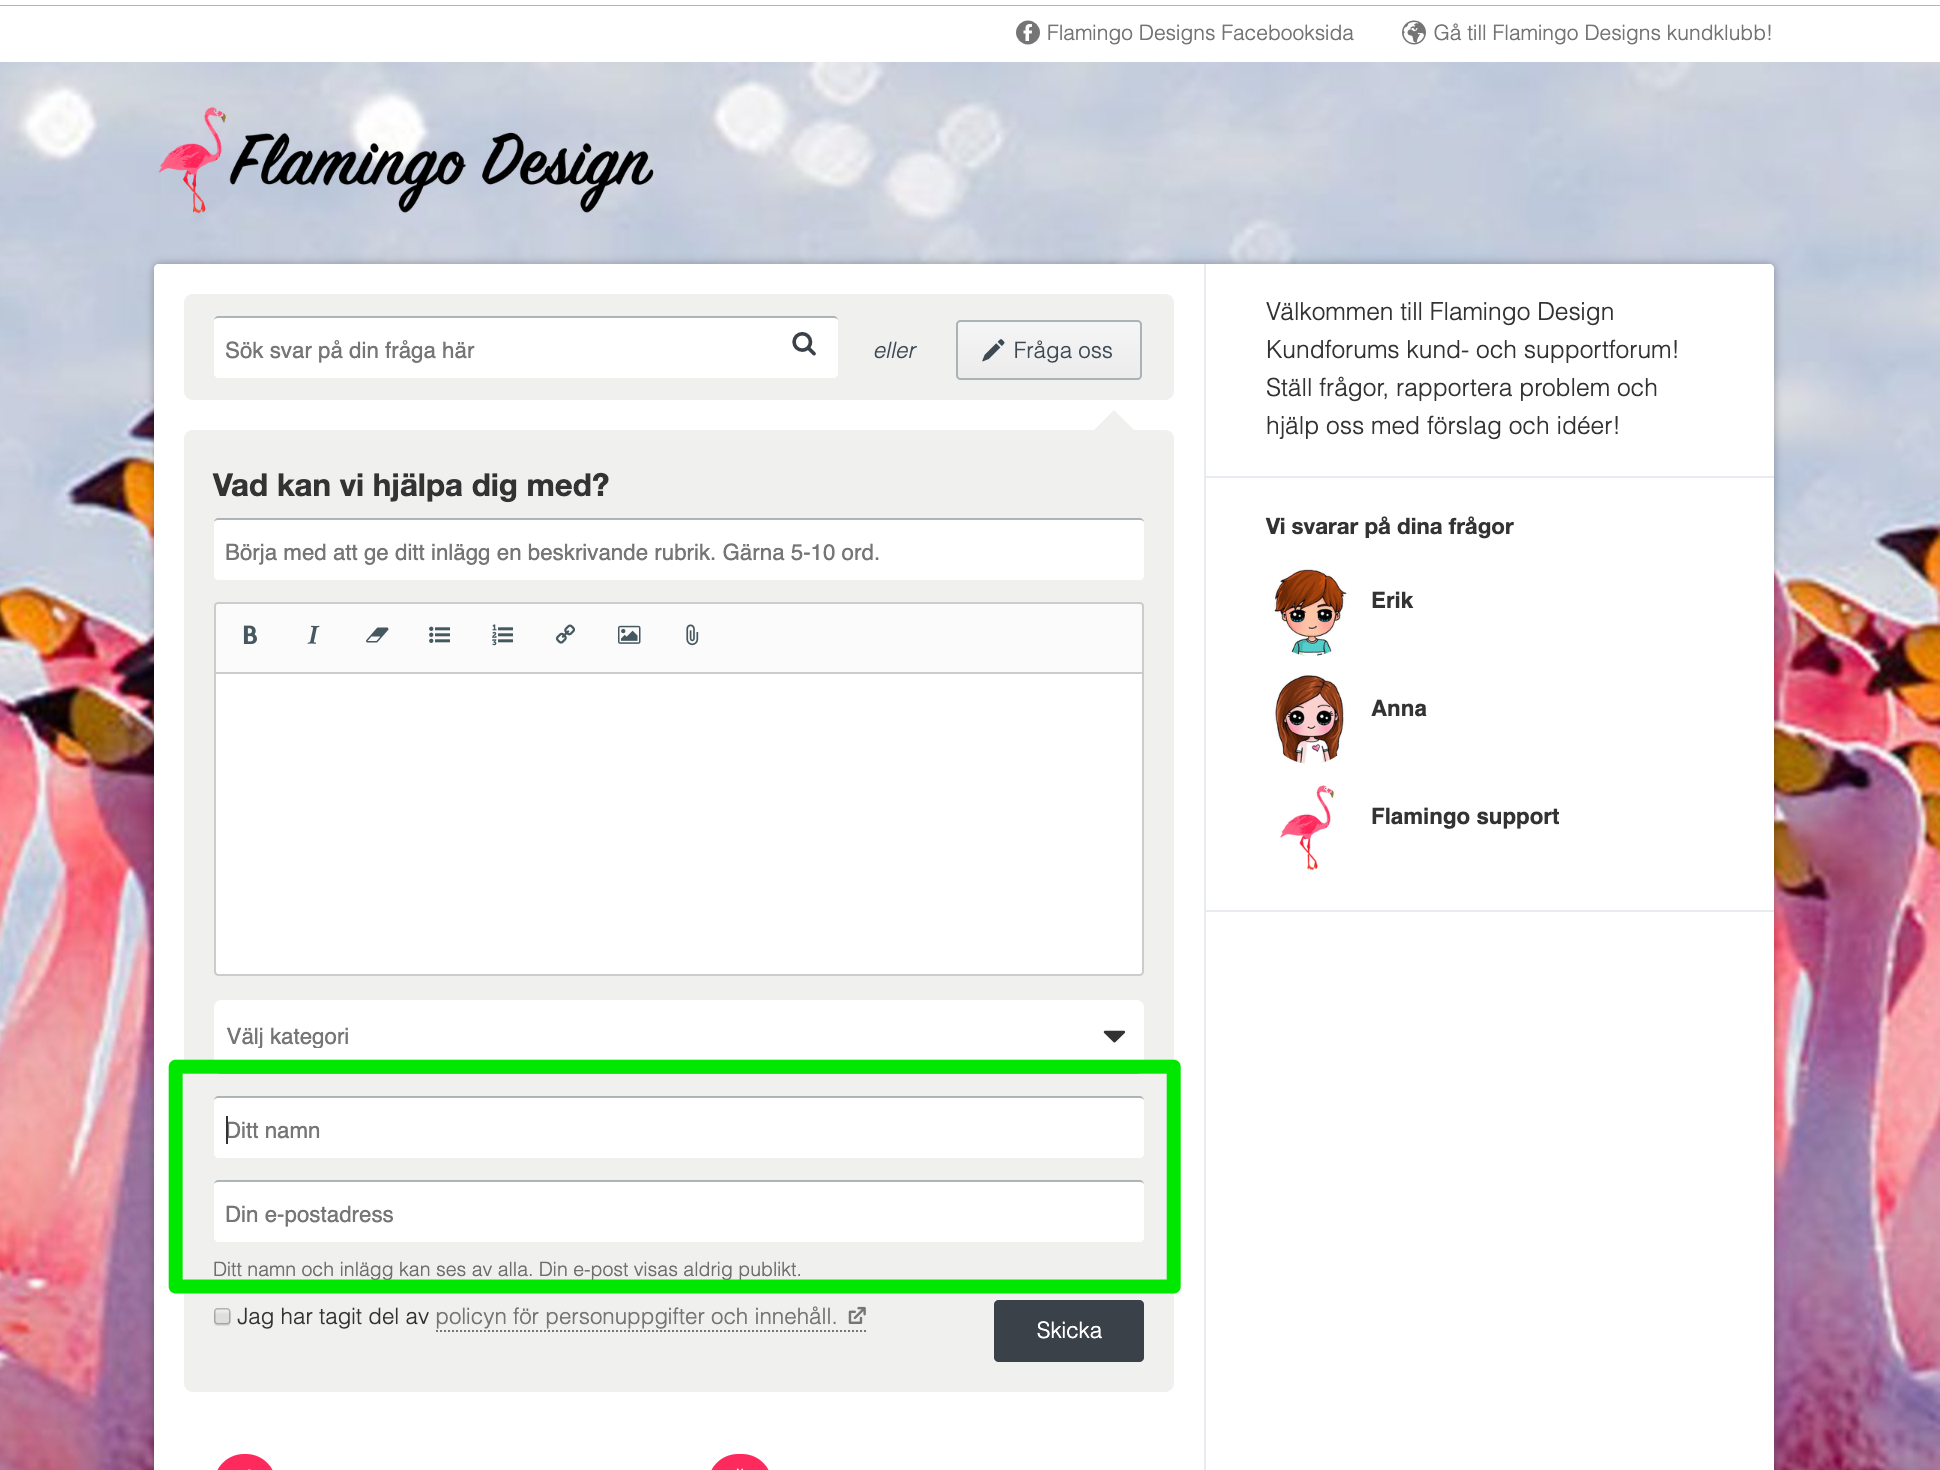Click the paperclip attachment icon
Screen dimensions: 1940x1470
tap(691, 635)
